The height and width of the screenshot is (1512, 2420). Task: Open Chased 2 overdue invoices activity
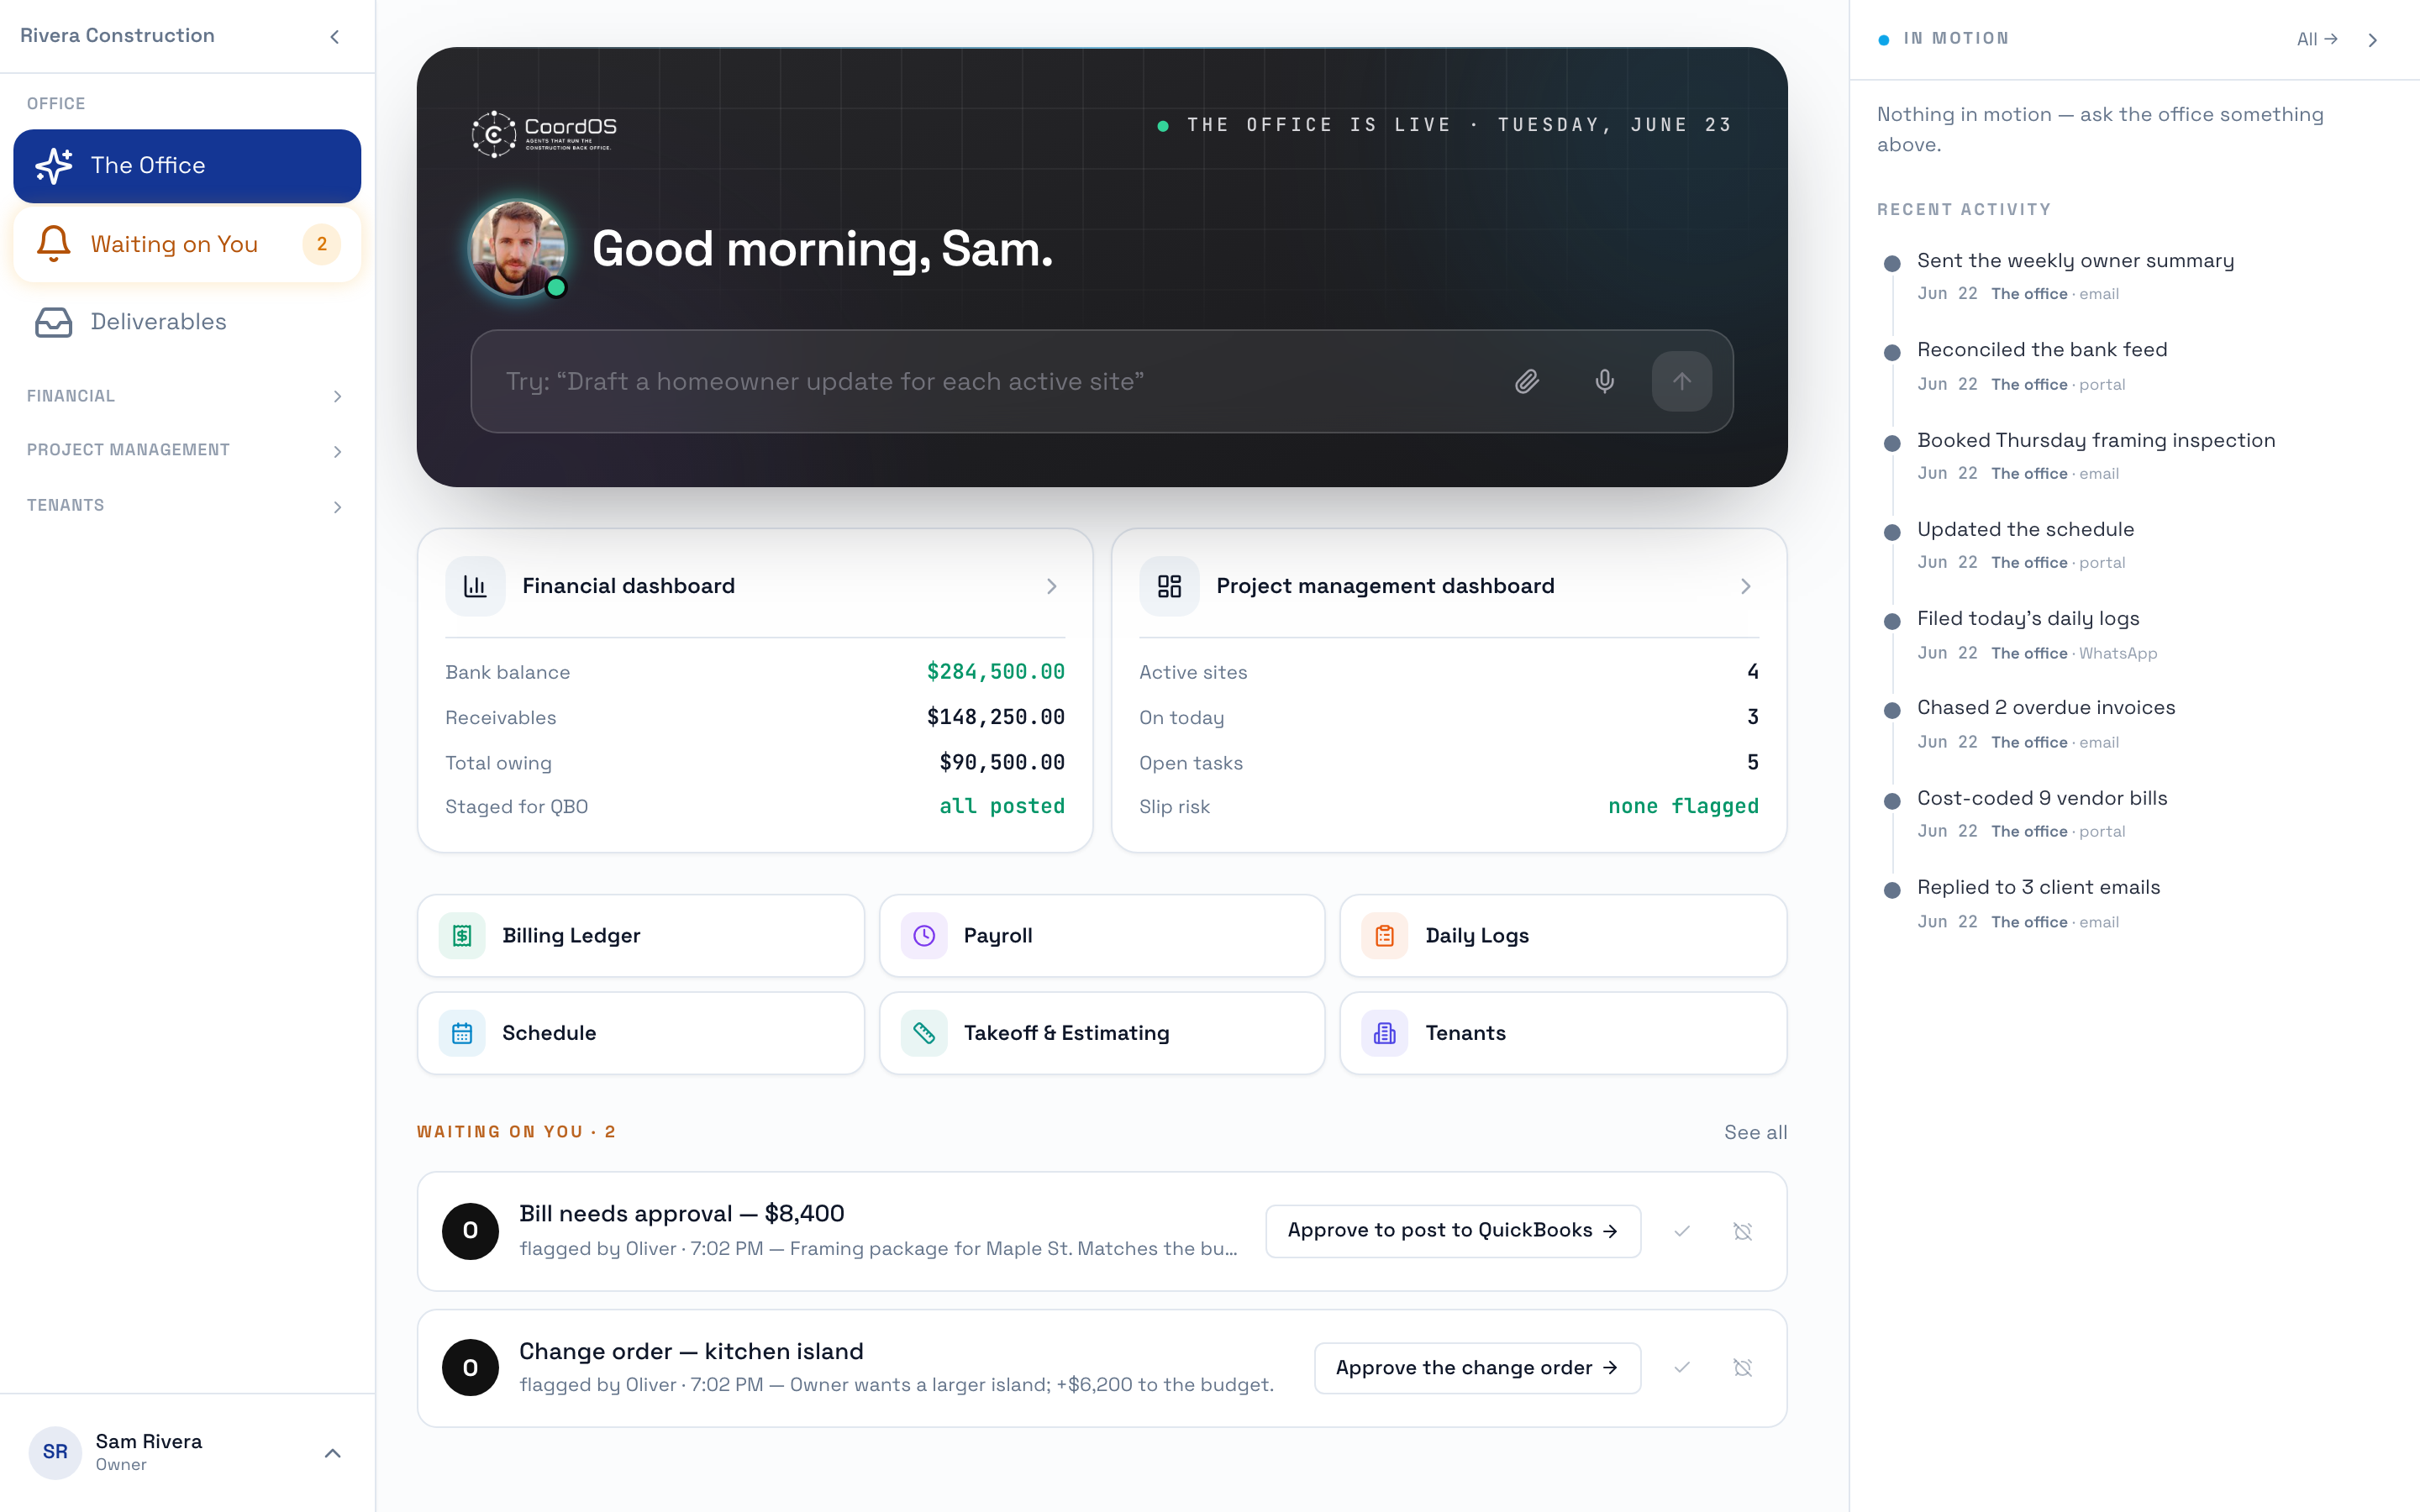pyautogui.click(x=2046, y=708)
